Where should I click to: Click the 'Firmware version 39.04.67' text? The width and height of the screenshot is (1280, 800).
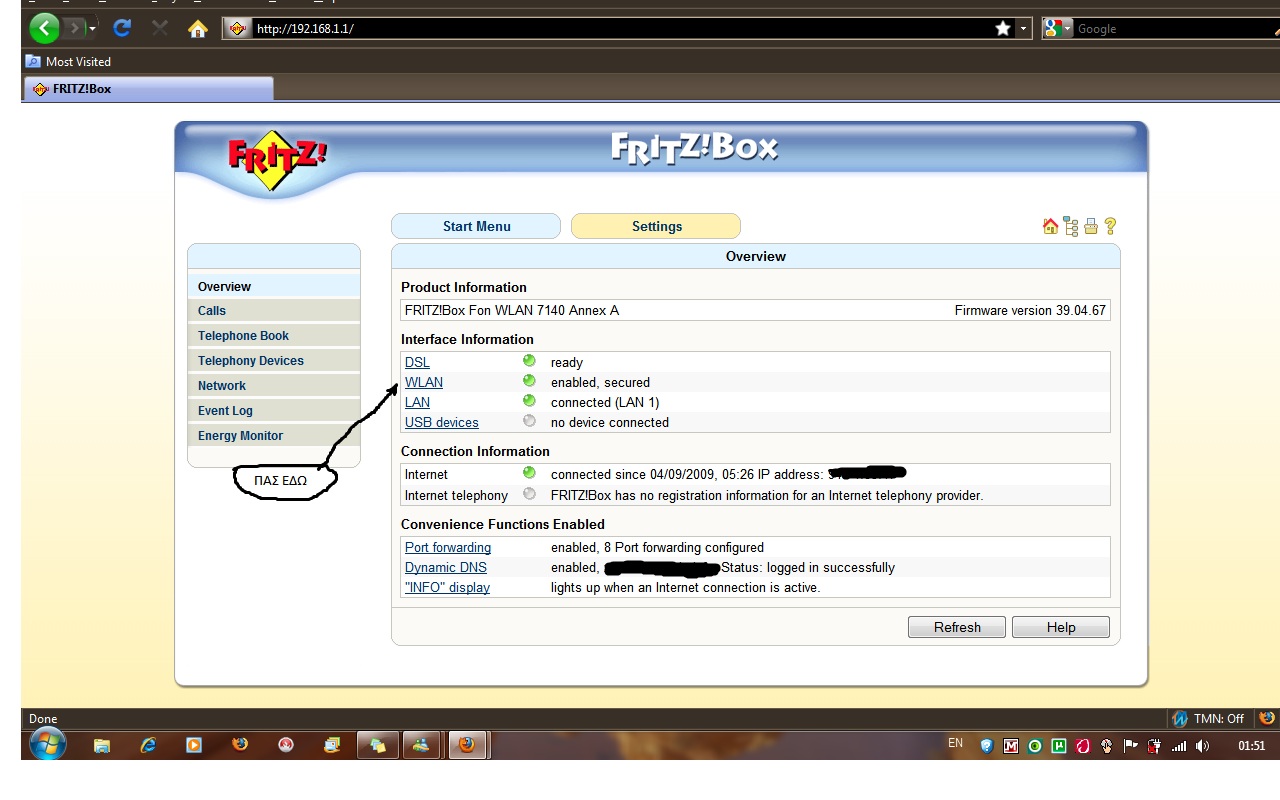coord(1030,310)
